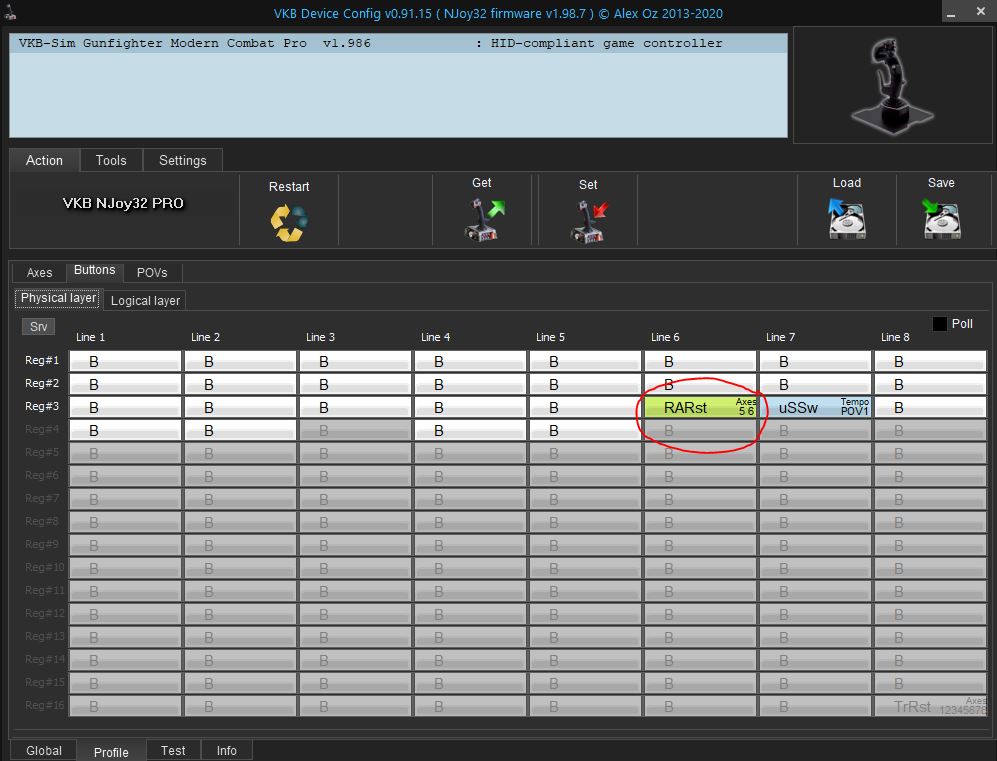Click Reg#1 Line 4 button cell

pos(471,361)
